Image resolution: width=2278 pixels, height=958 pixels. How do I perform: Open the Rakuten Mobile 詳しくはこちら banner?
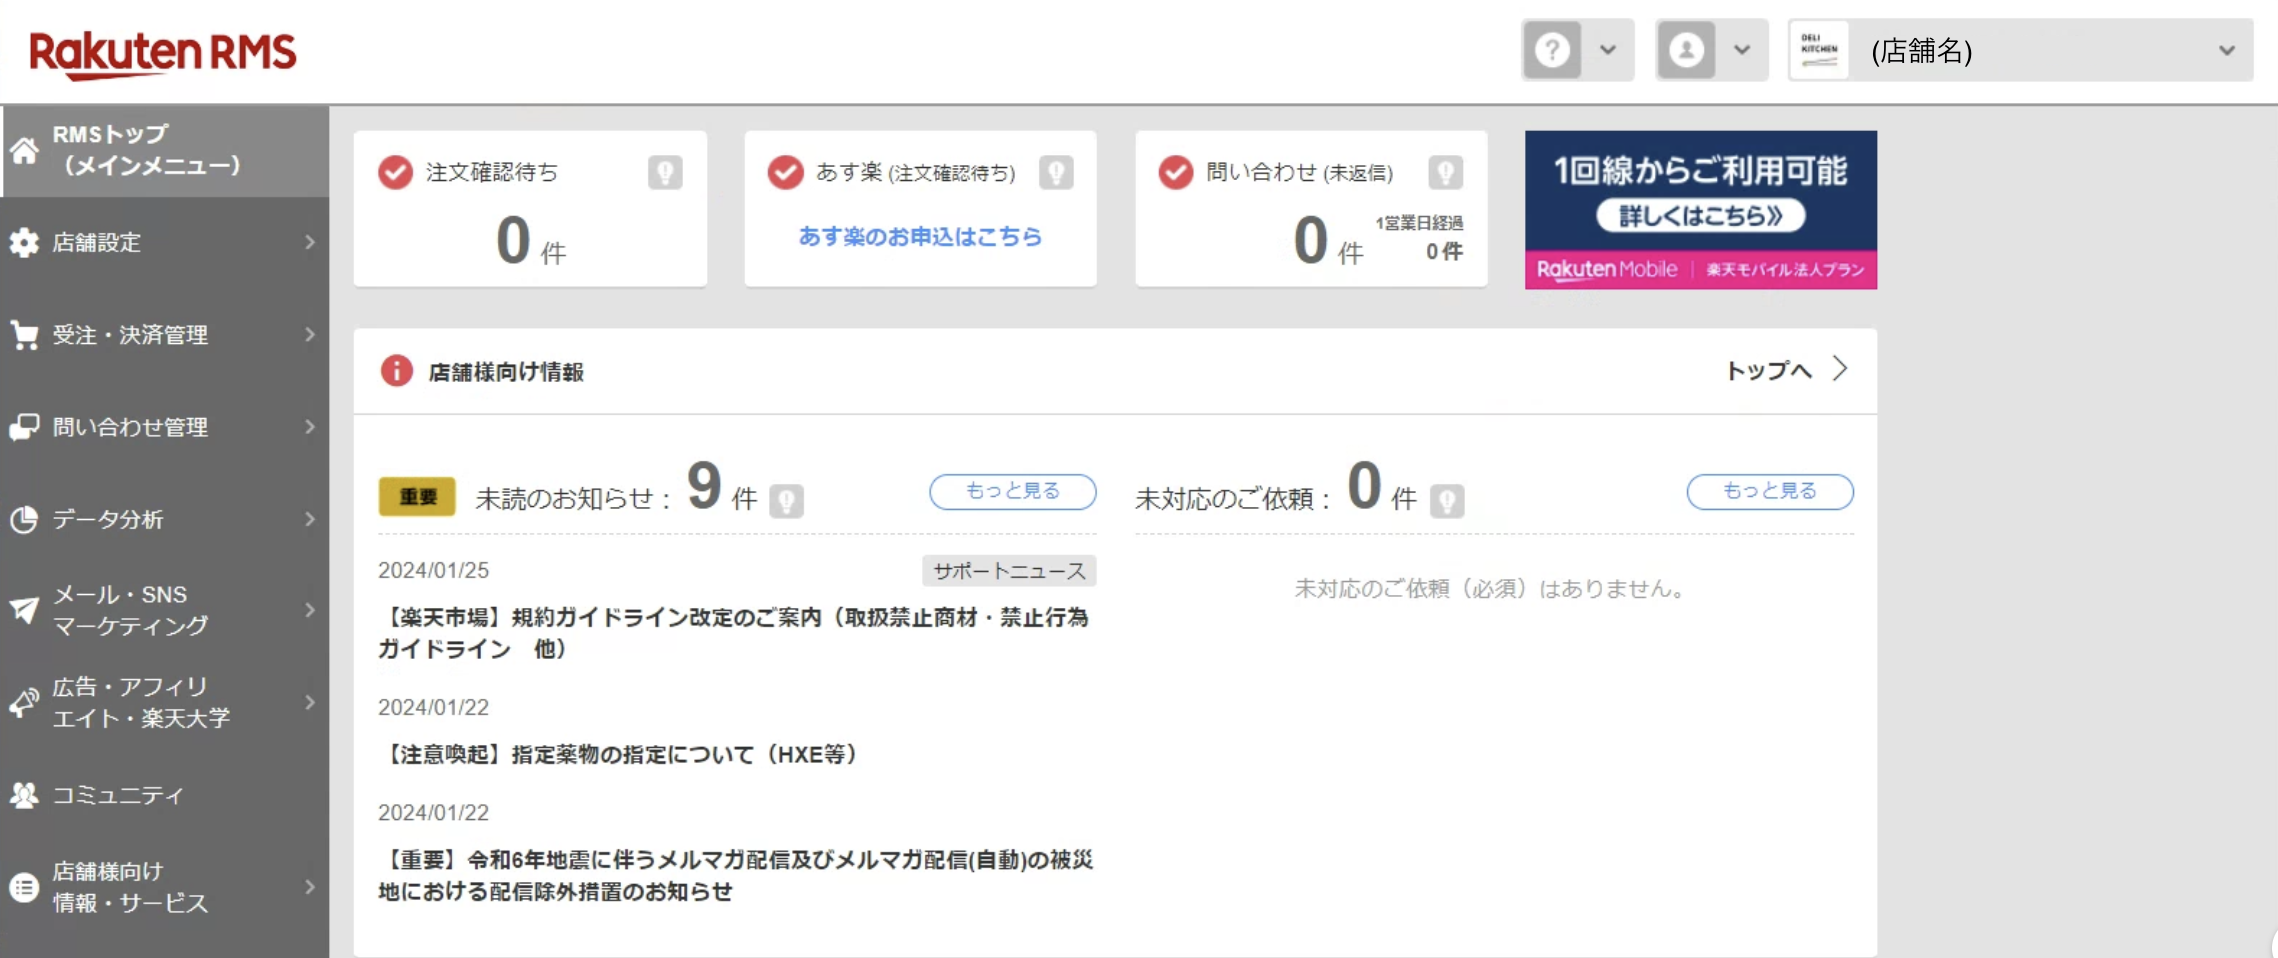click(x=1701, y=210)
